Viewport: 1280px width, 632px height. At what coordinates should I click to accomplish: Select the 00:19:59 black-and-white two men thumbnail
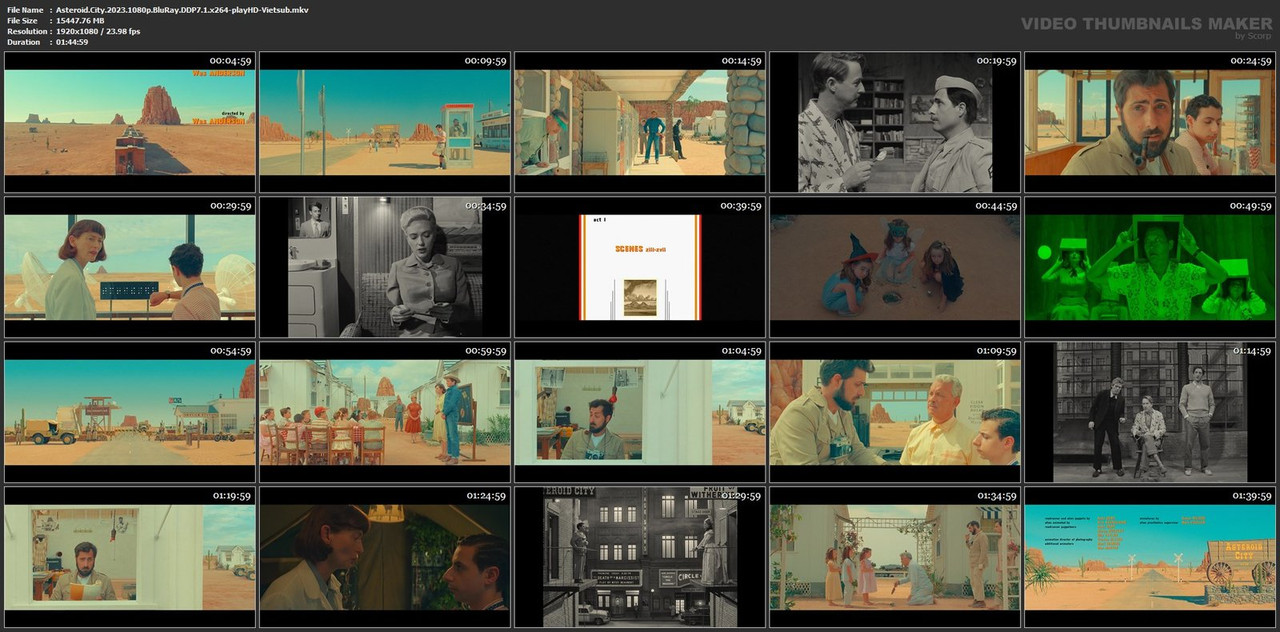pos(895,122)
